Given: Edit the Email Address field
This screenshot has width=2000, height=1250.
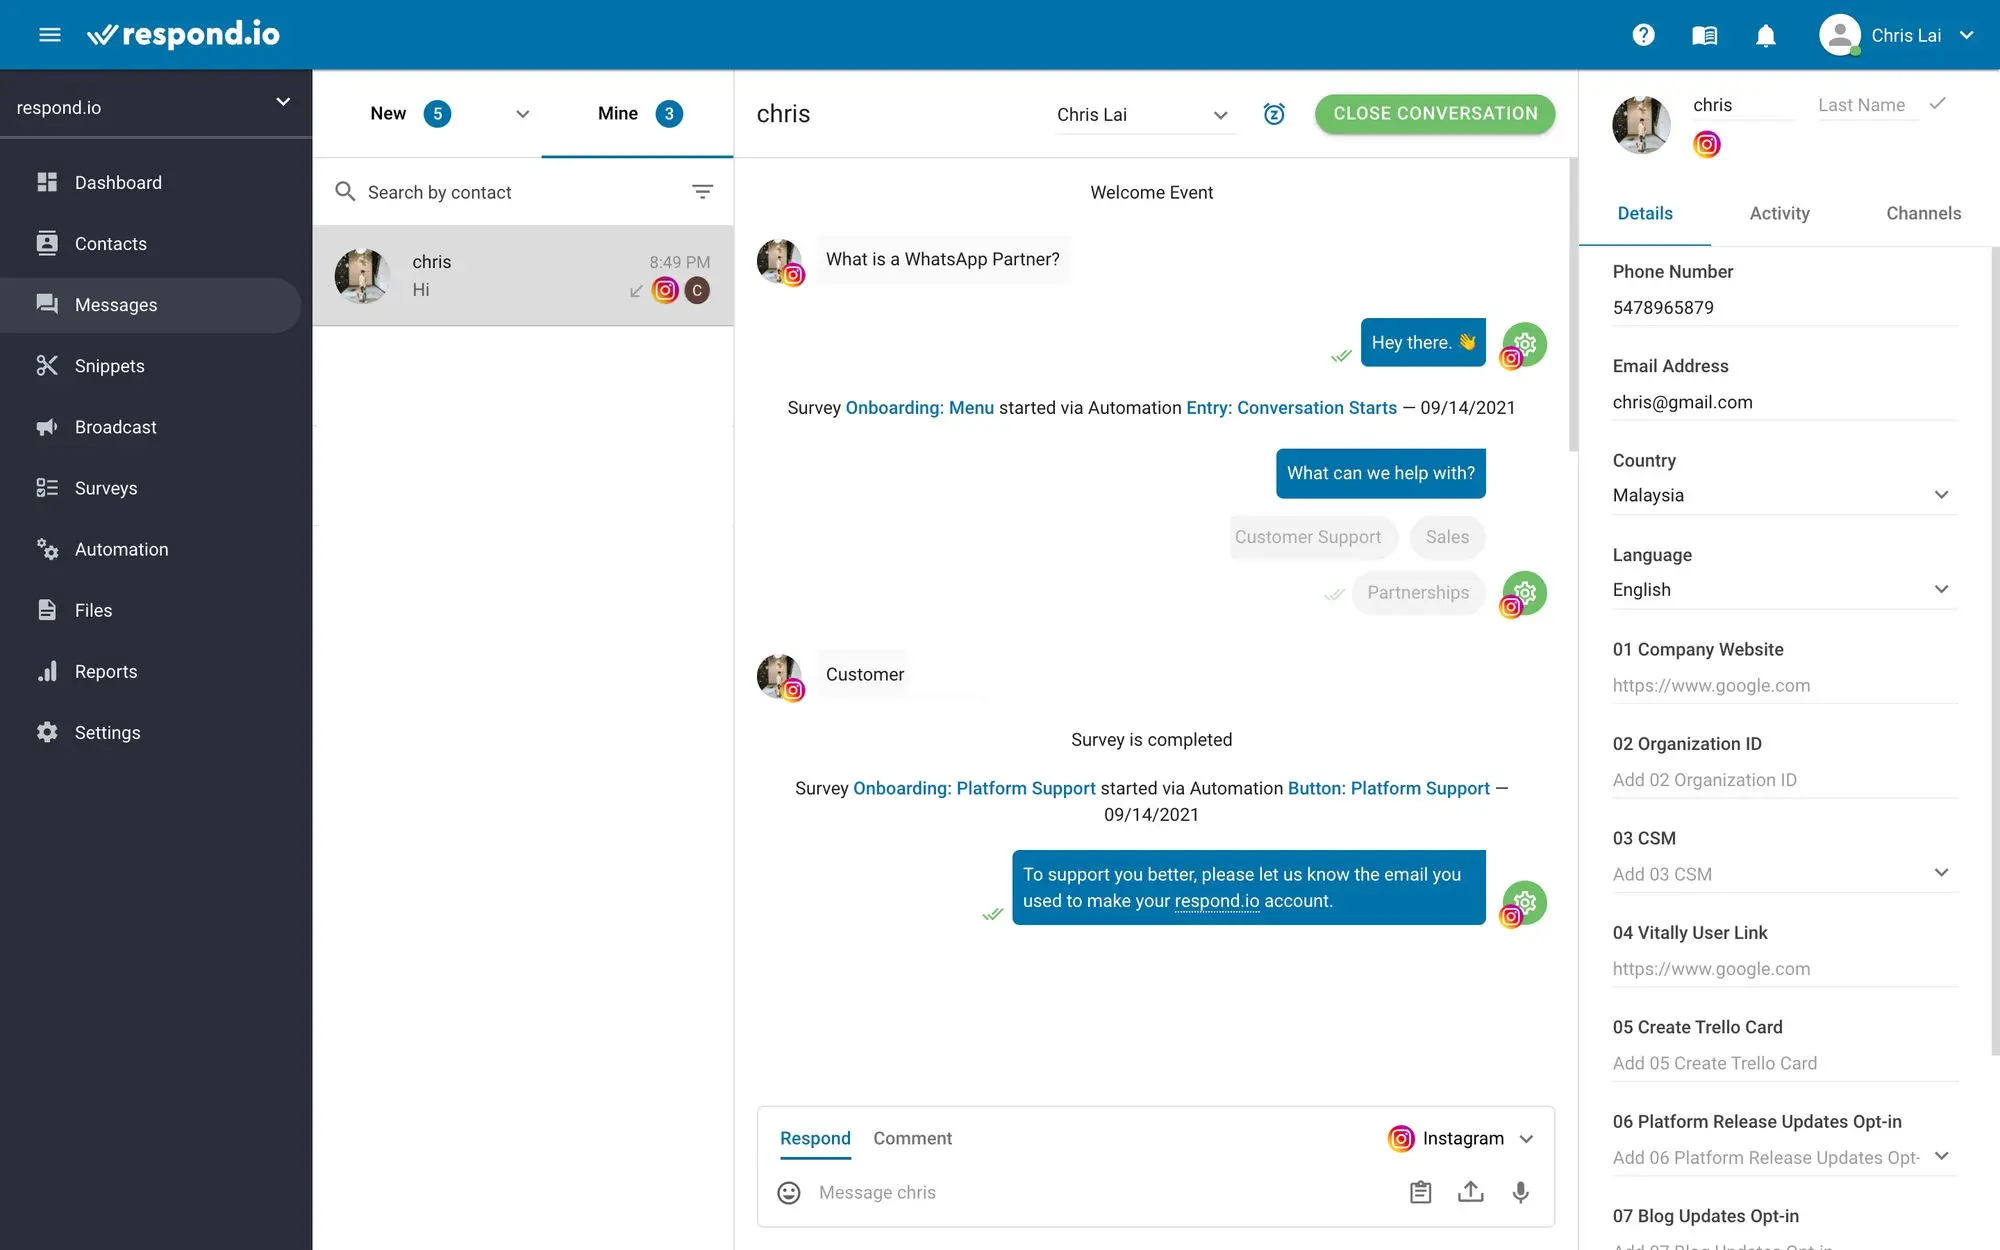Looking at the screenshot, I should [x=1784, y=402].
